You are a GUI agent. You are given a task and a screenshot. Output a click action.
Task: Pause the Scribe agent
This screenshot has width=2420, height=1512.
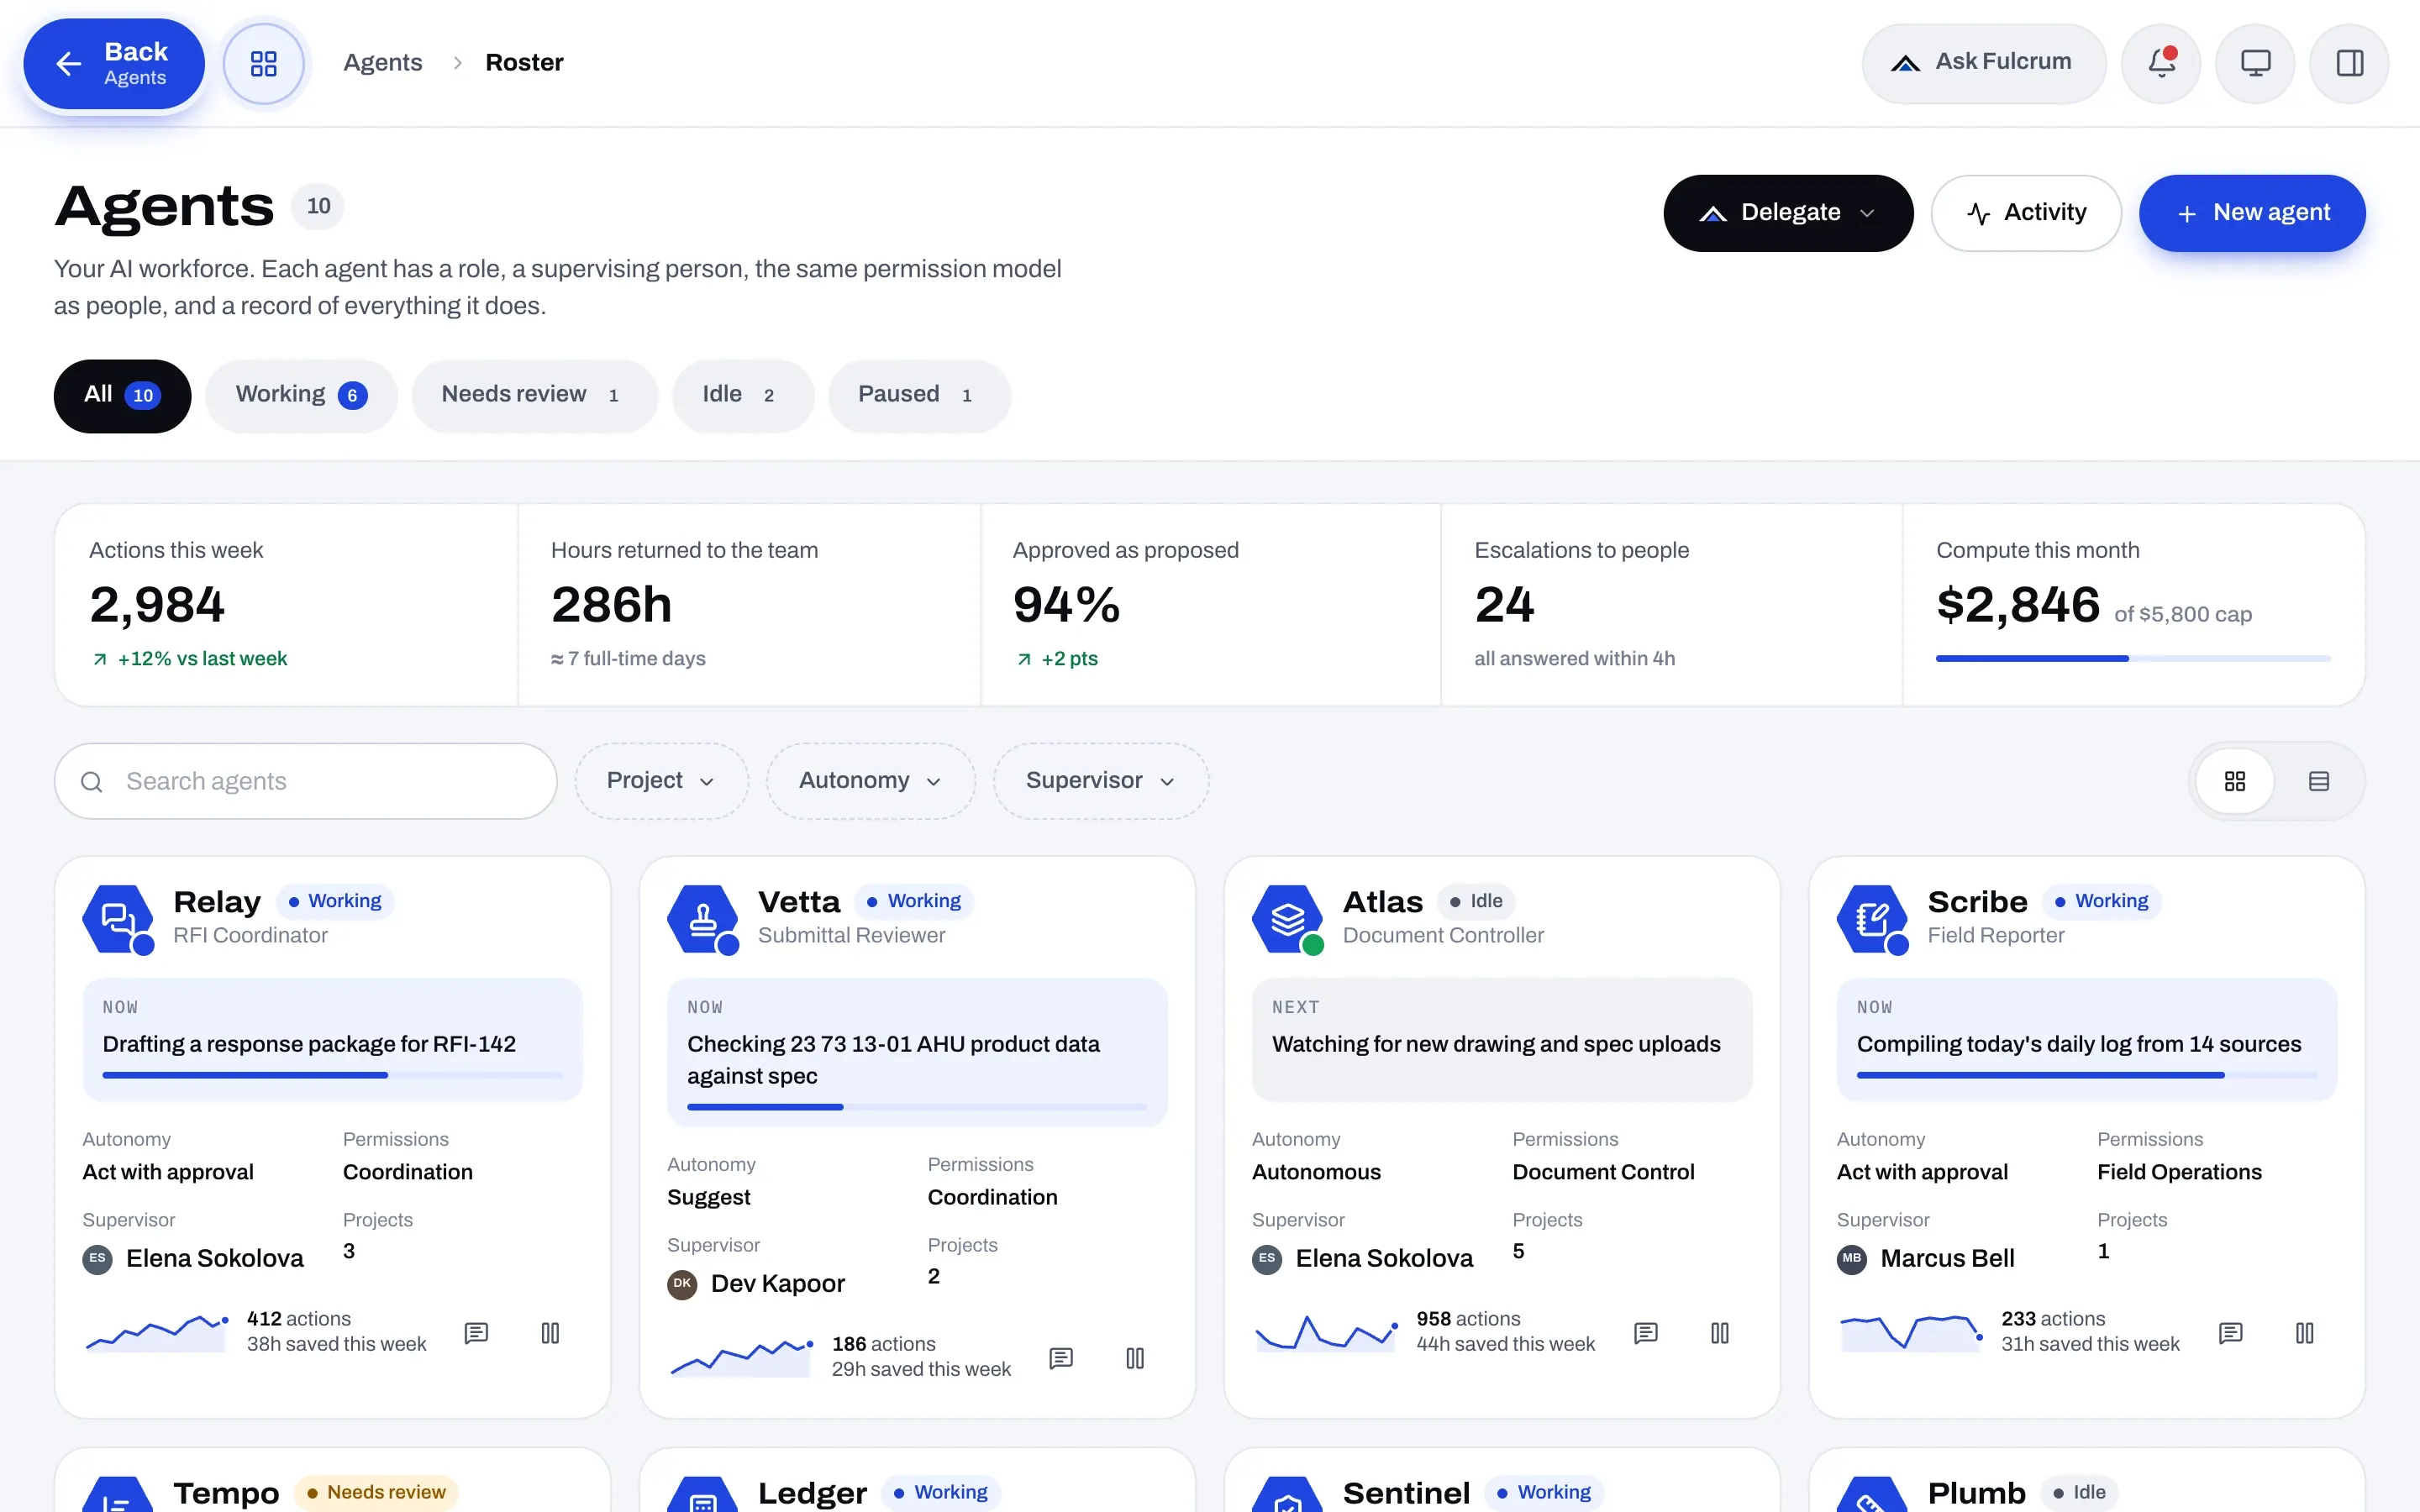coord(2305,1332)
